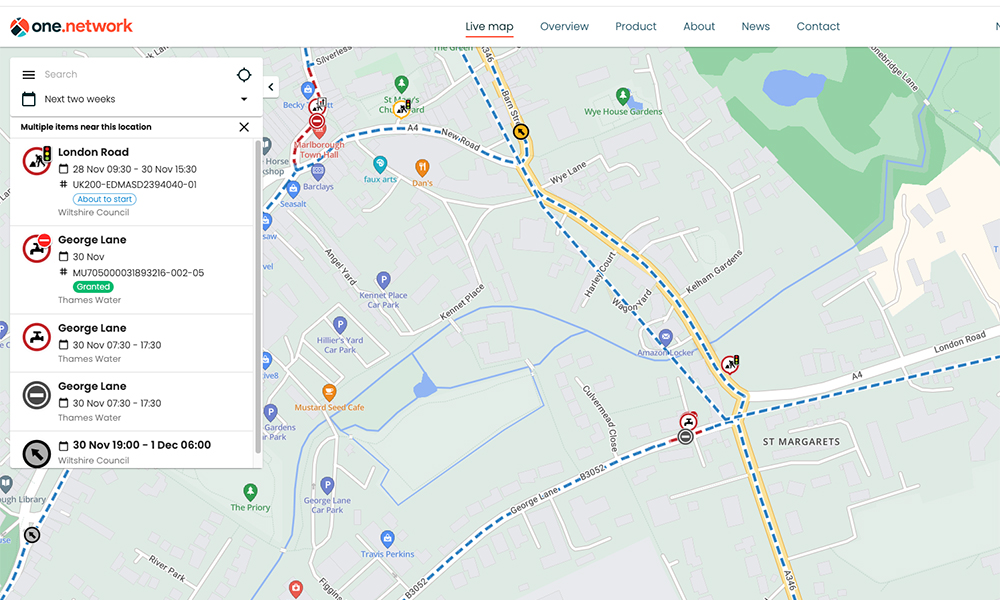Click the traffic-light roadworks marker on the A346
Image resolution: width=1000 pixels, height=600 pixels.
[x=731, y=365]
